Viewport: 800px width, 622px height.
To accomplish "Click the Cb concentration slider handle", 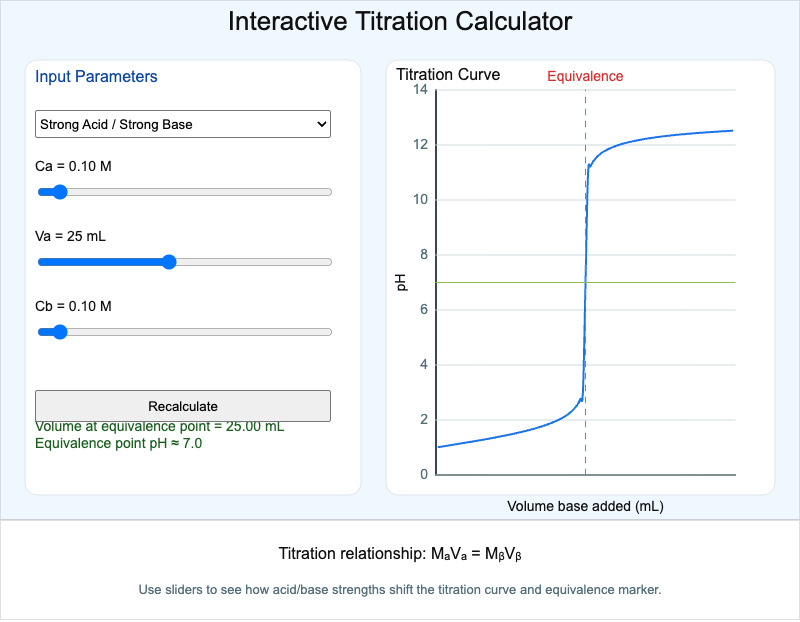I will (59, 331).
